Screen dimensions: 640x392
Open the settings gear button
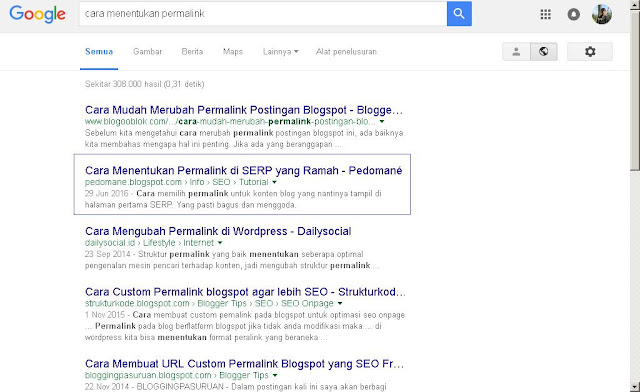click(x=590, y=51)
